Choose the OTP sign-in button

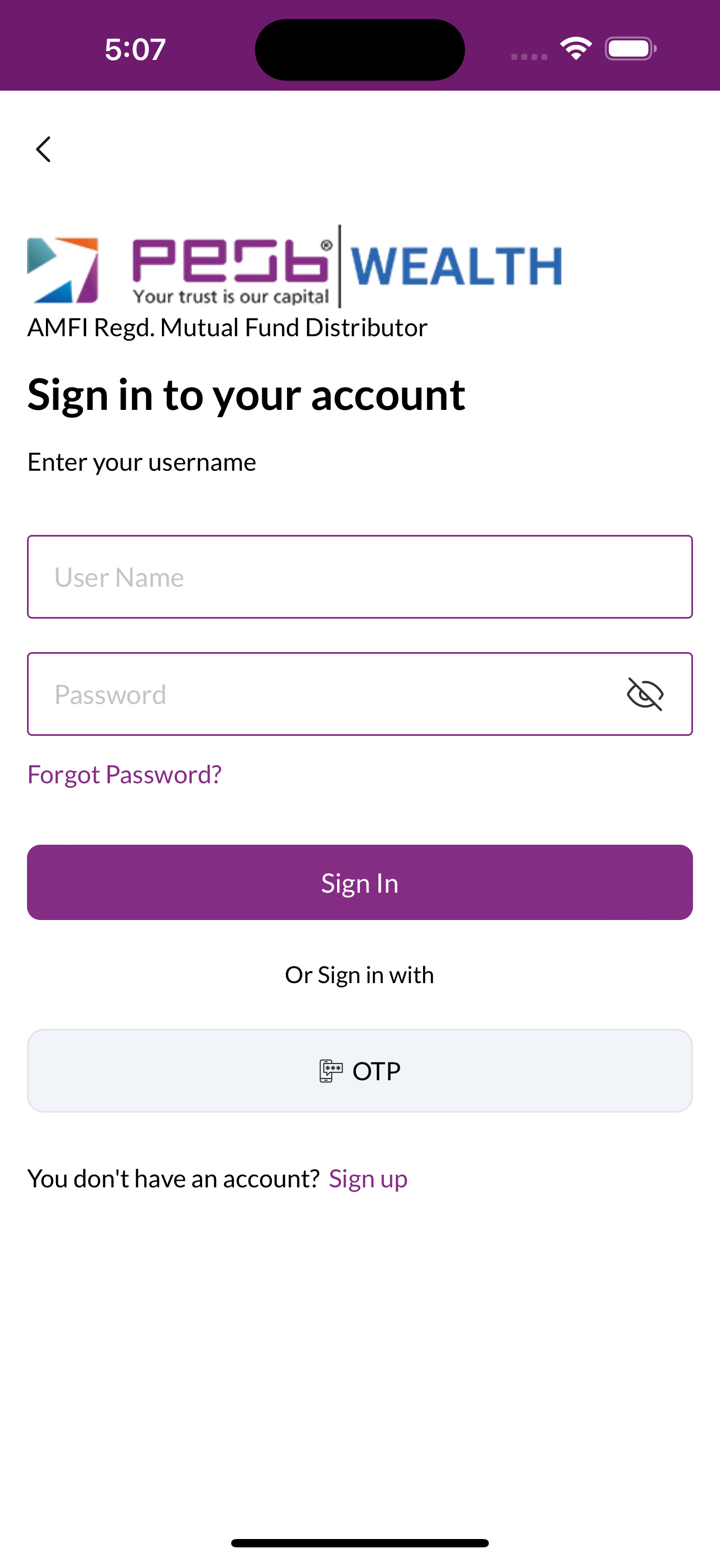coord(360,1071)
